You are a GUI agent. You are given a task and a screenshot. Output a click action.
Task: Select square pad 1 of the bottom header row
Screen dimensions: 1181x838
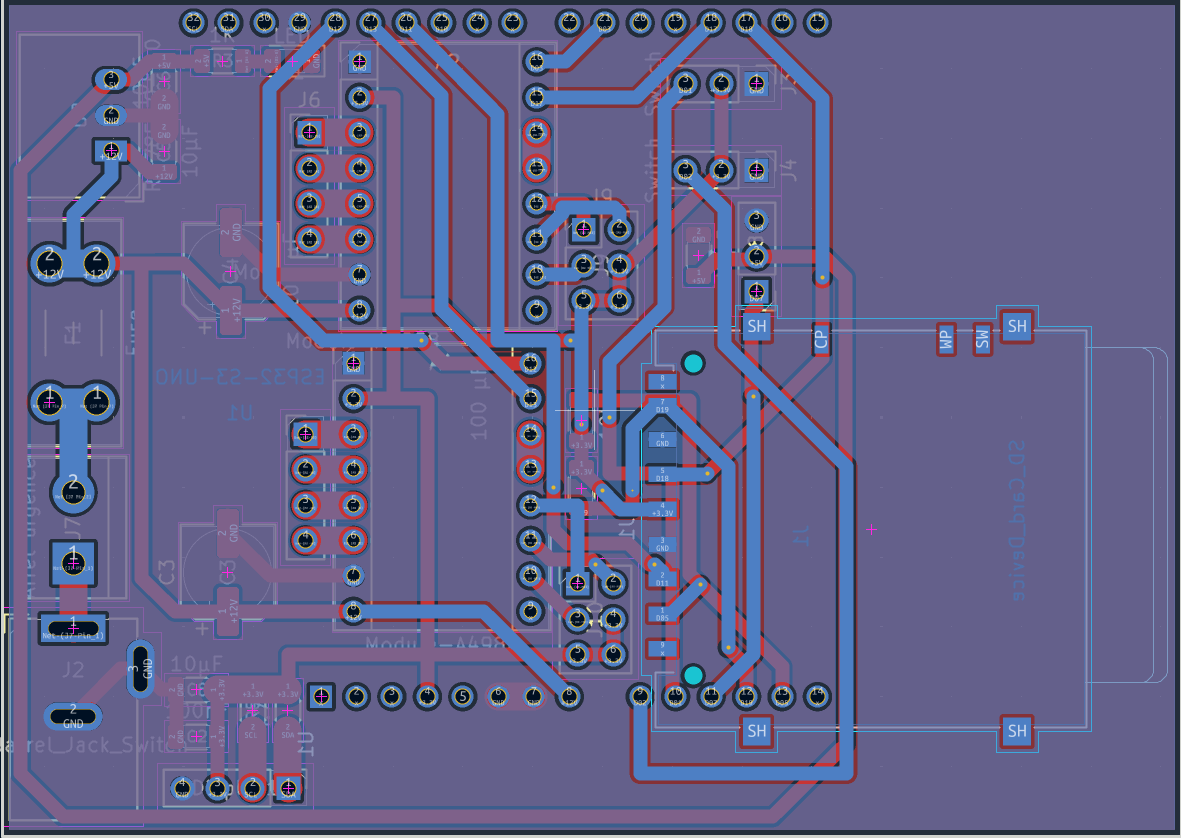tap(322, 696)
